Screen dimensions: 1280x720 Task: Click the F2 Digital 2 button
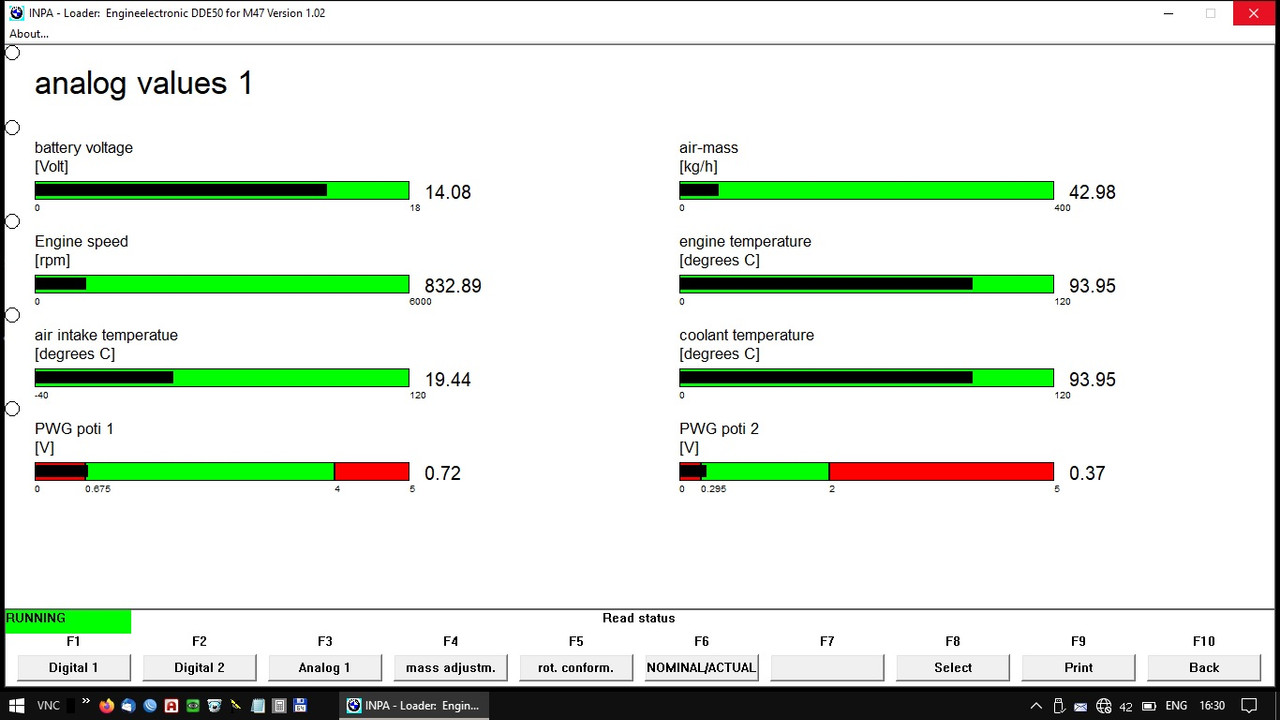pyautogui.click(x=199, y=667)
